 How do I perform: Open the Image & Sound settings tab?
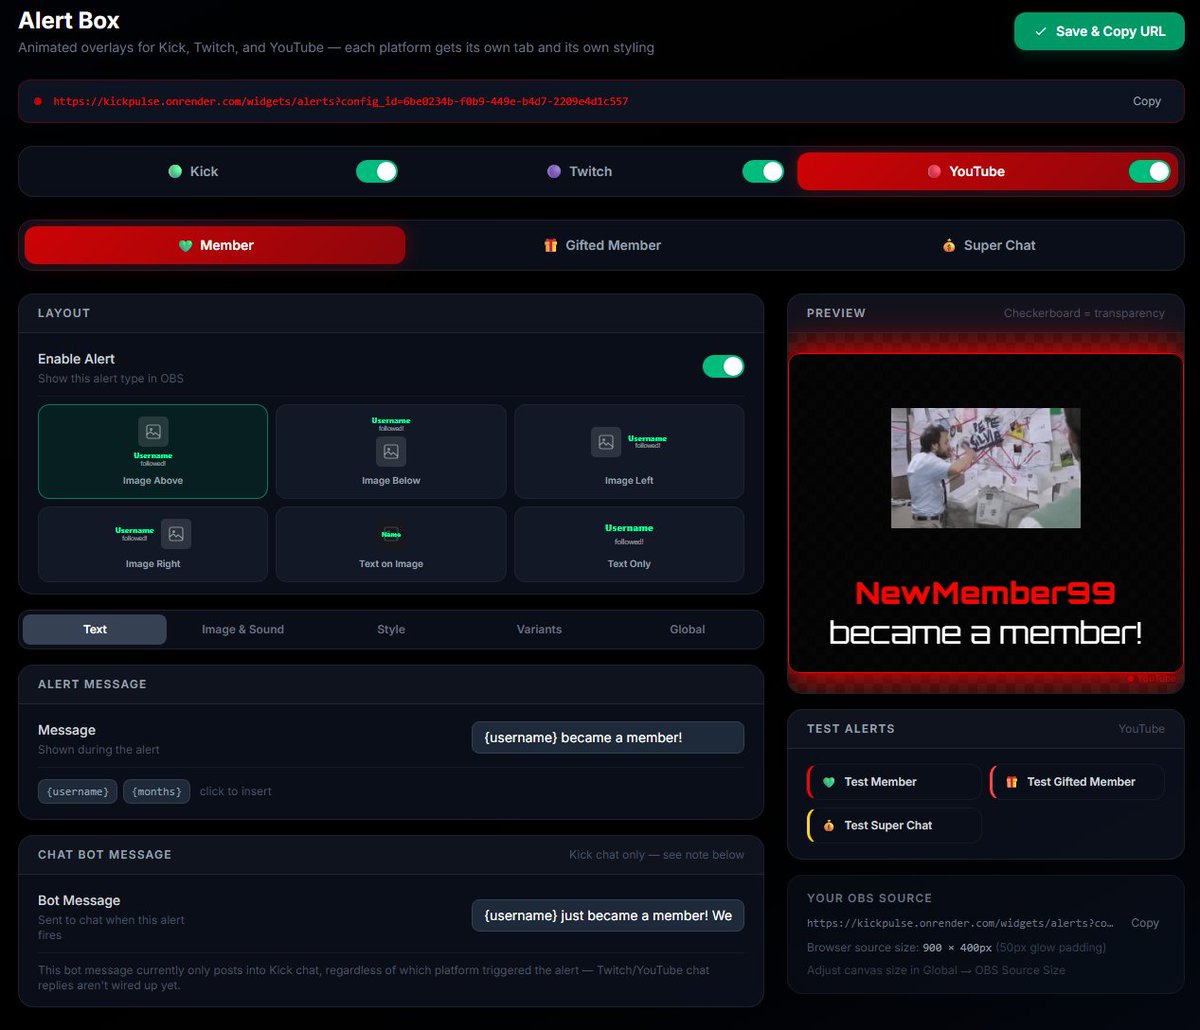click(x=243, y=629)
